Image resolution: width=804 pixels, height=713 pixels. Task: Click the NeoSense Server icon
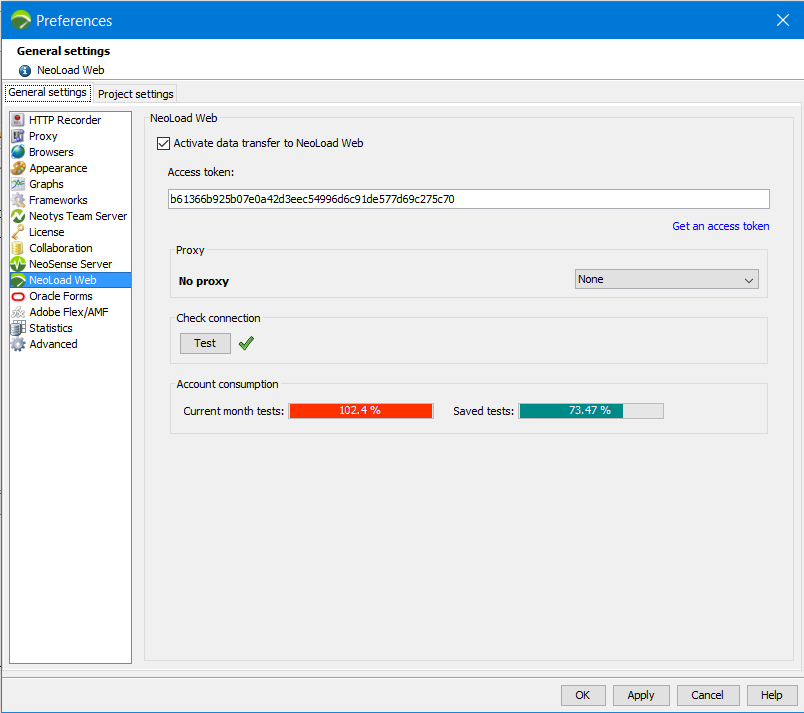(18, 264)
